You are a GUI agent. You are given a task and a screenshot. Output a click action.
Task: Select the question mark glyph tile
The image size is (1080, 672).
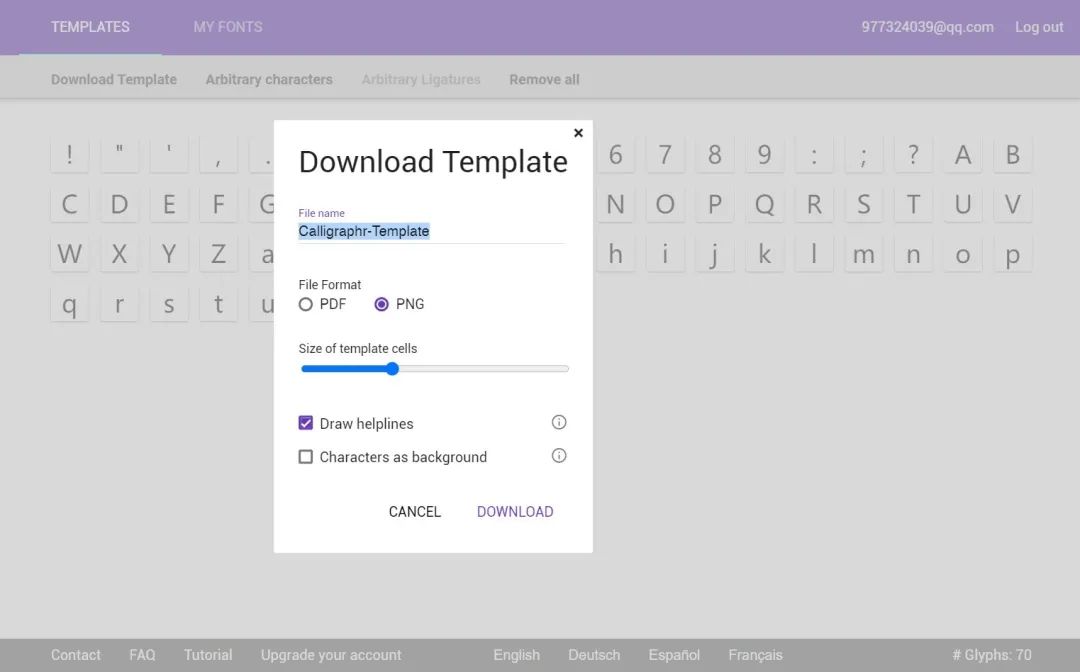pos(913,154)
